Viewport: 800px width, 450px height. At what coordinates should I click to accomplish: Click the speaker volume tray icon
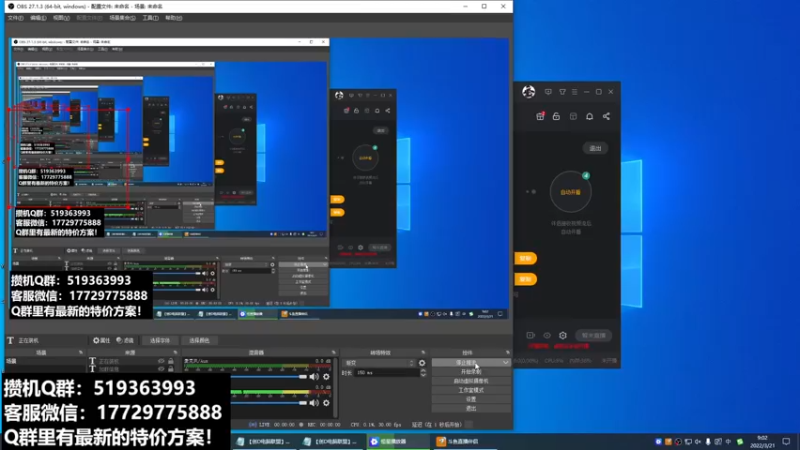click(x=697, y=442)
